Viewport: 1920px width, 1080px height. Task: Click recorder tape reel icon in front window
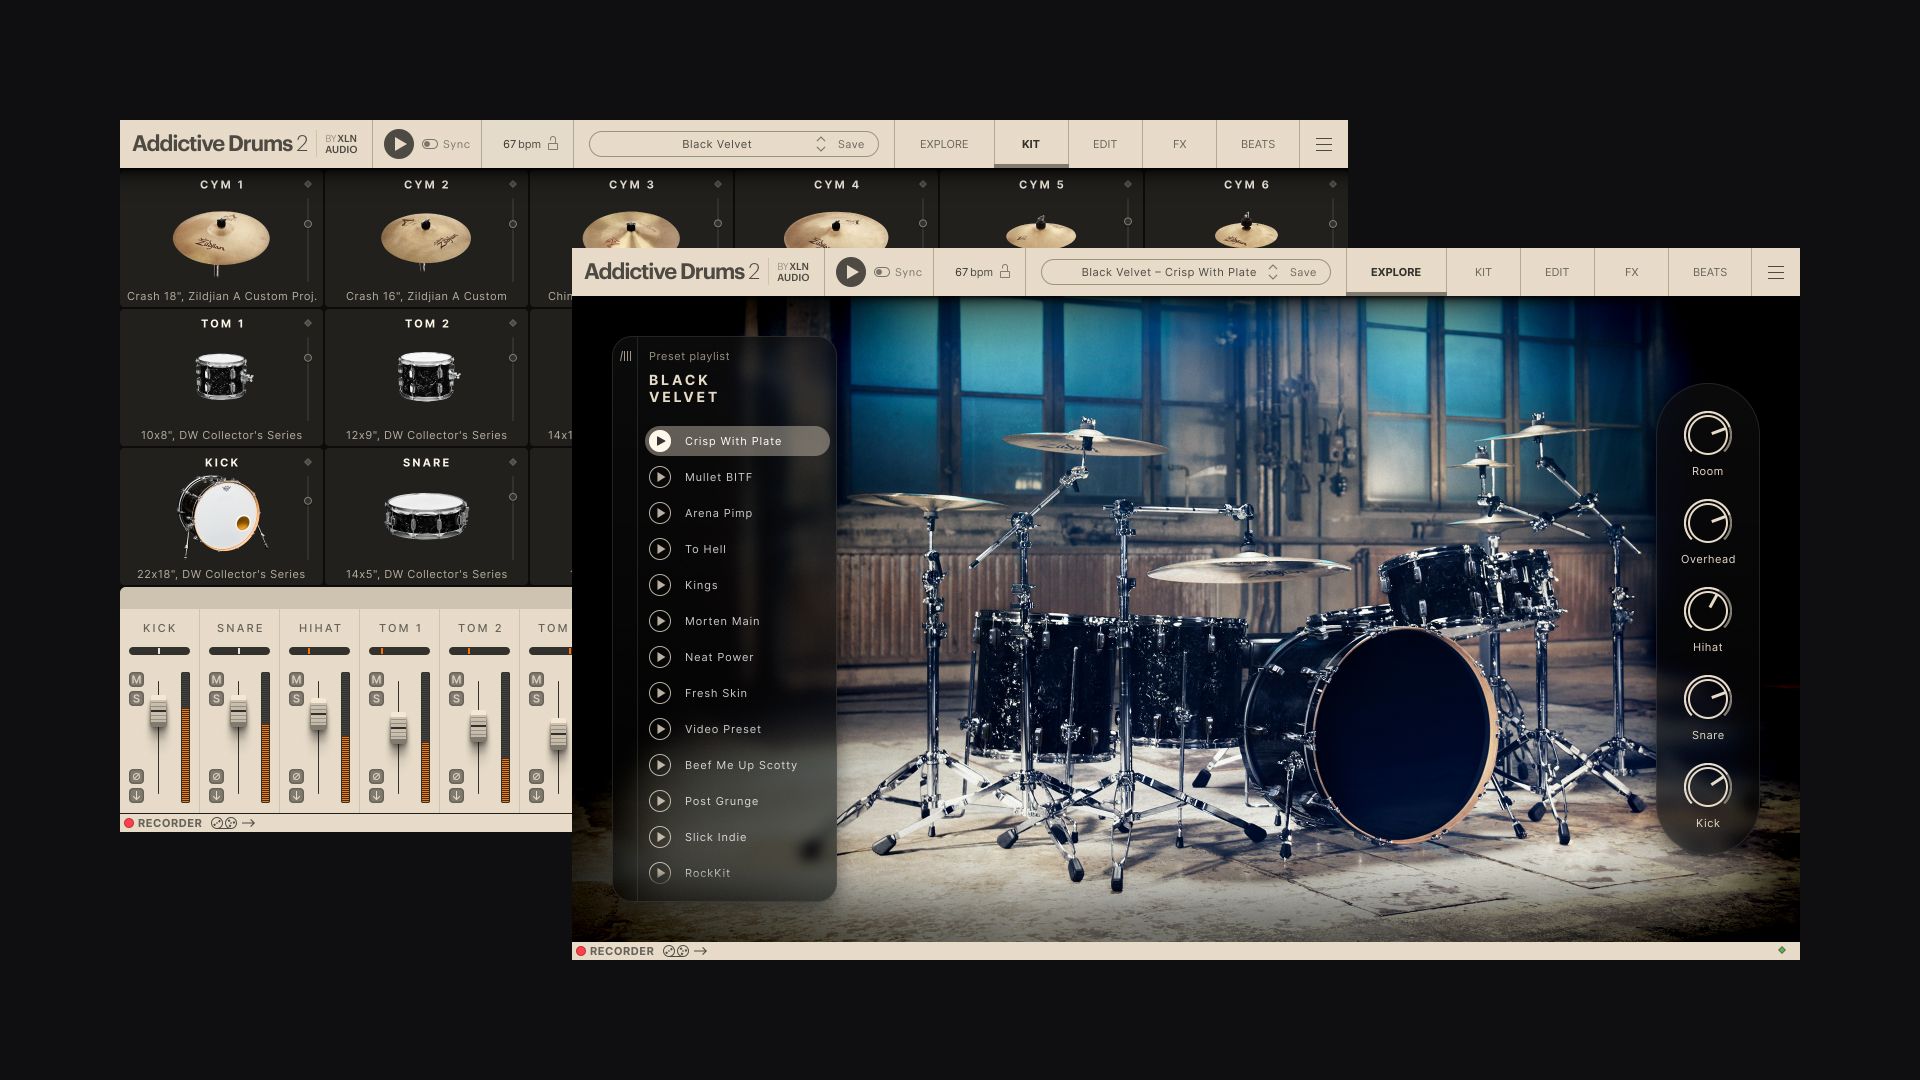(x=676, y=951)
